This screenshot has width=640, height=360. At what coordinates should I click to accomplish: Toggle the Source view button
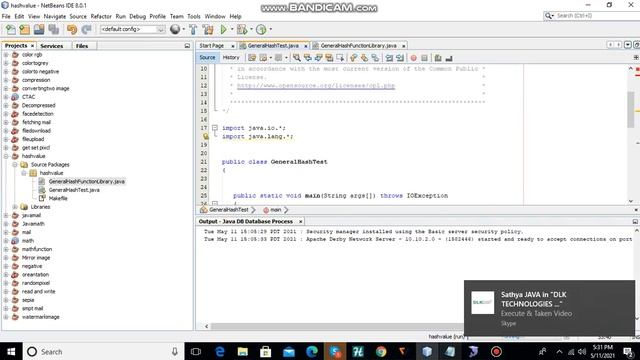tap(207, 58)
